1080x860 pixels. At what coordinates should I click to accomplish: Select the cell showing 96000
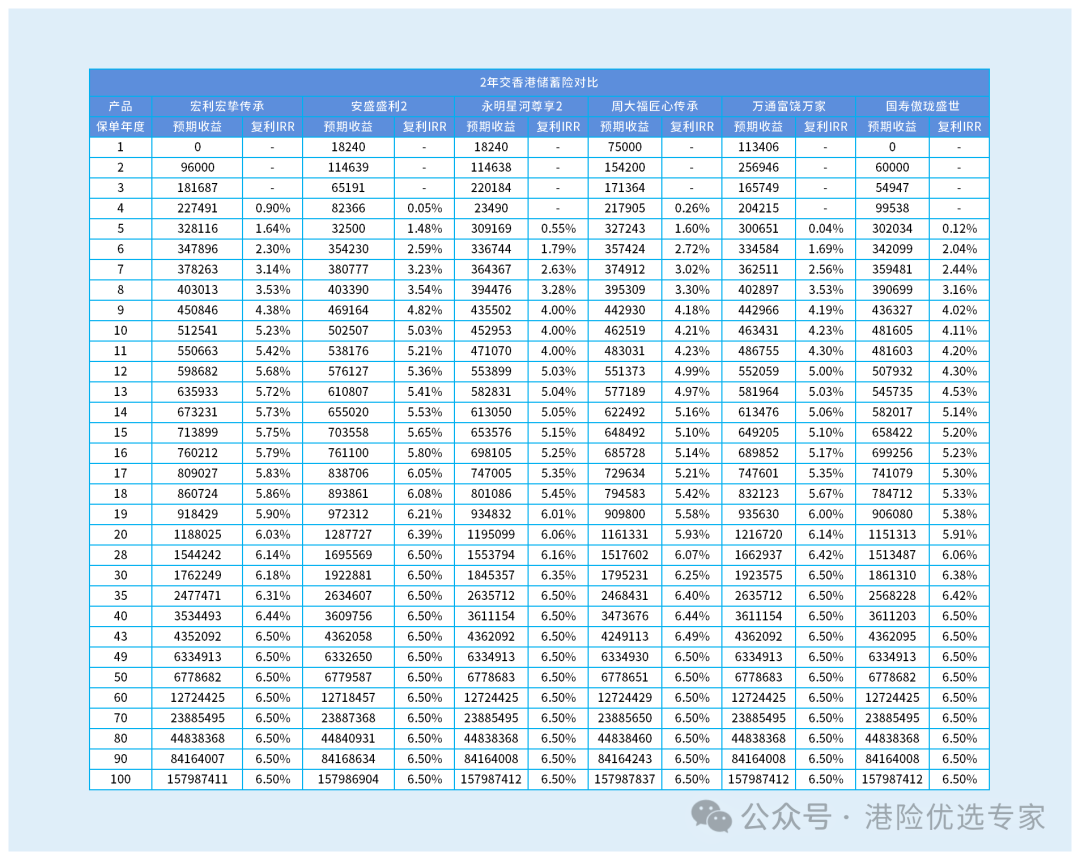[198, 167]
